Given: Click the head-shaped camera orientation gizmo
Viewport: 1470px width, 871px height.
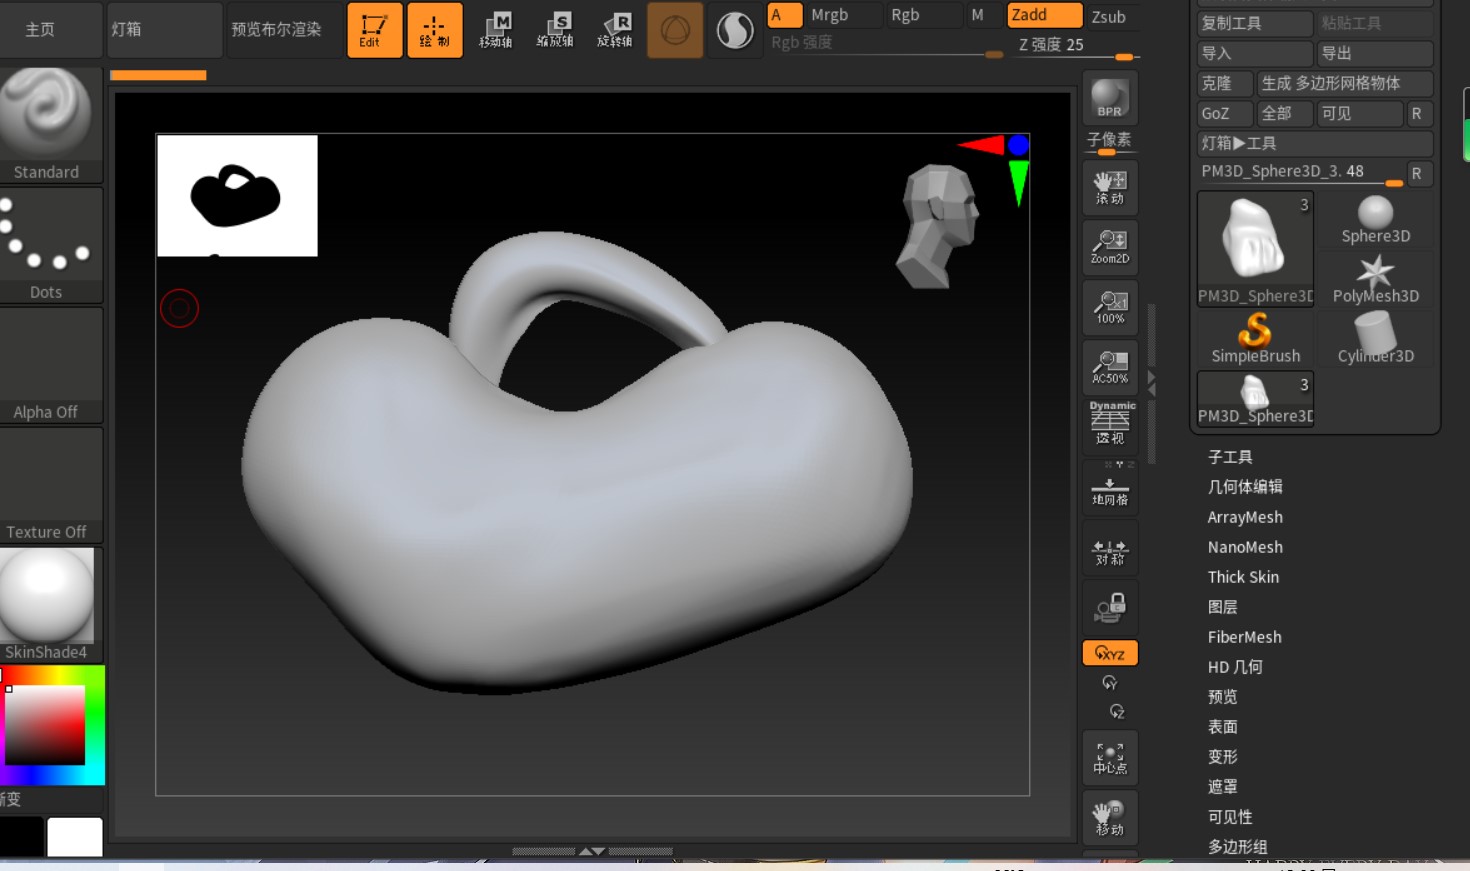Looking at the screenshot, I should (x=938, y=226).
